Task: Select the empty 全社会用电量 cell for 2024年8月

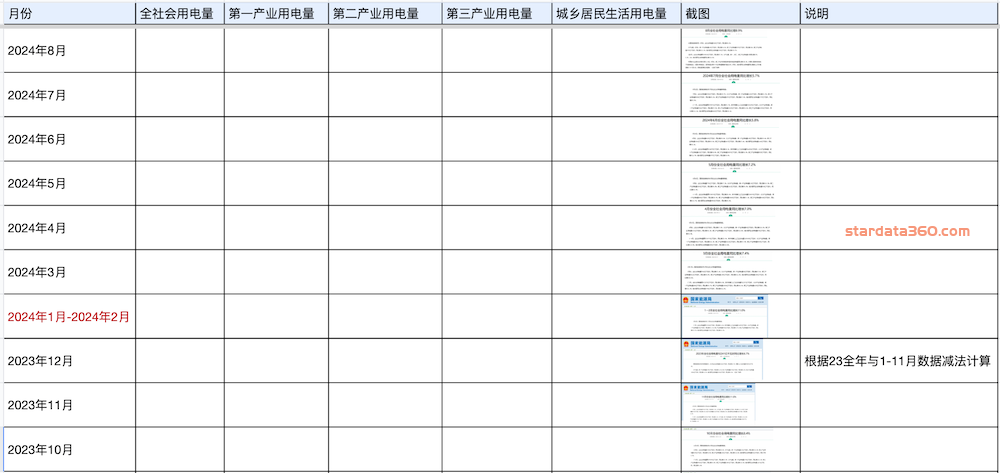Action: point(180,50)
